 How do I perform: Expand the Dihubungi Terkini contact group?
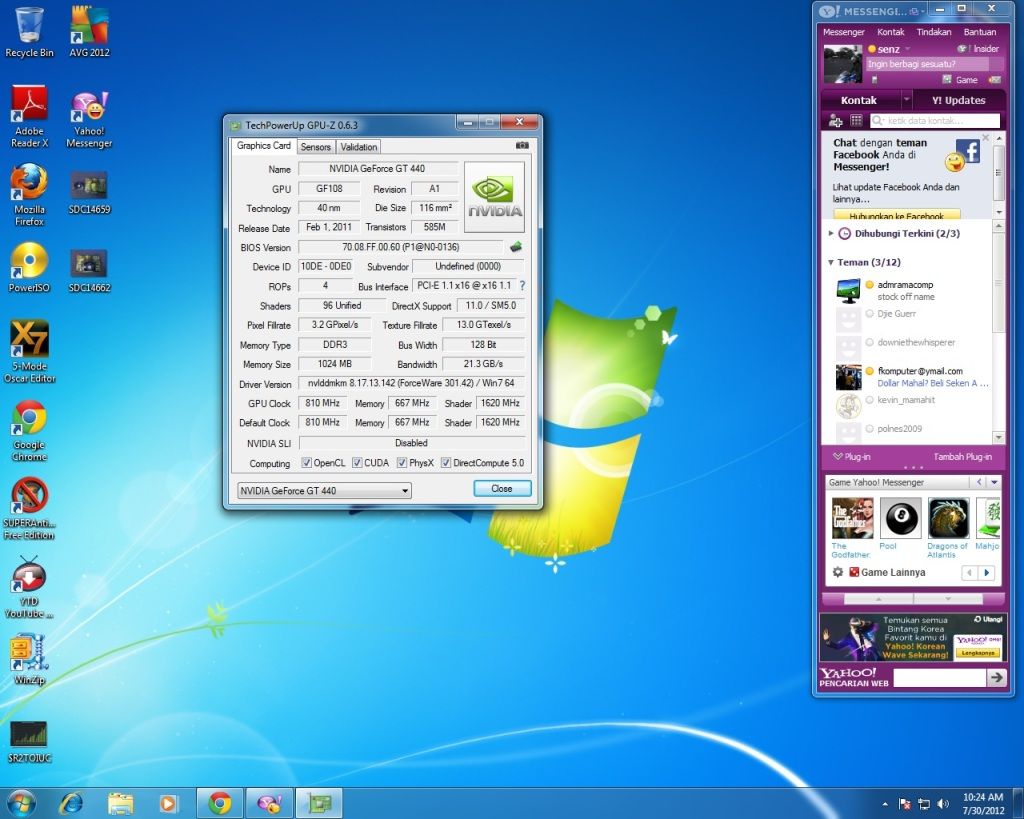[831, 233]
